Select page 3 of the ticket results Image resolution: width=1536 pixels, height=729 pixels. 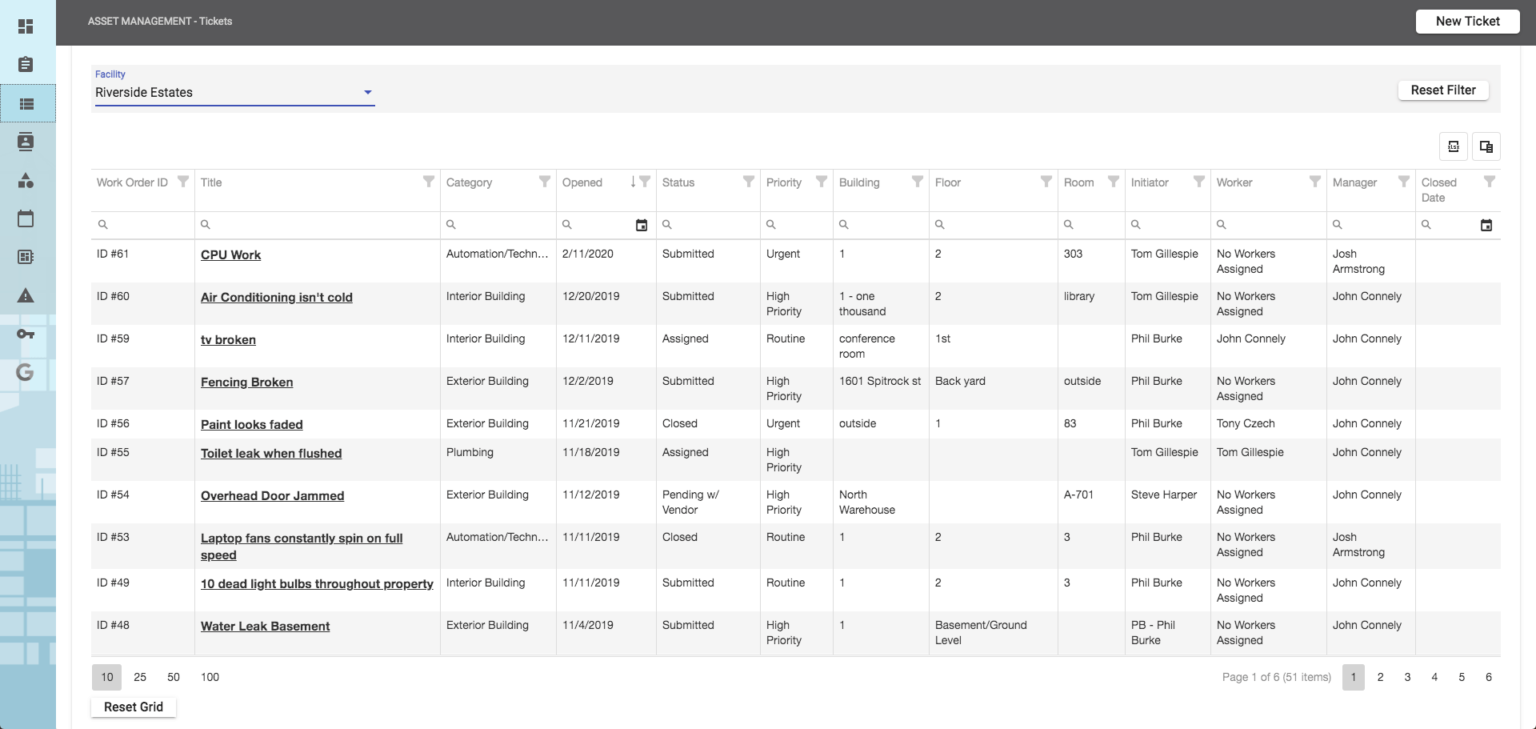point(1407,677)
